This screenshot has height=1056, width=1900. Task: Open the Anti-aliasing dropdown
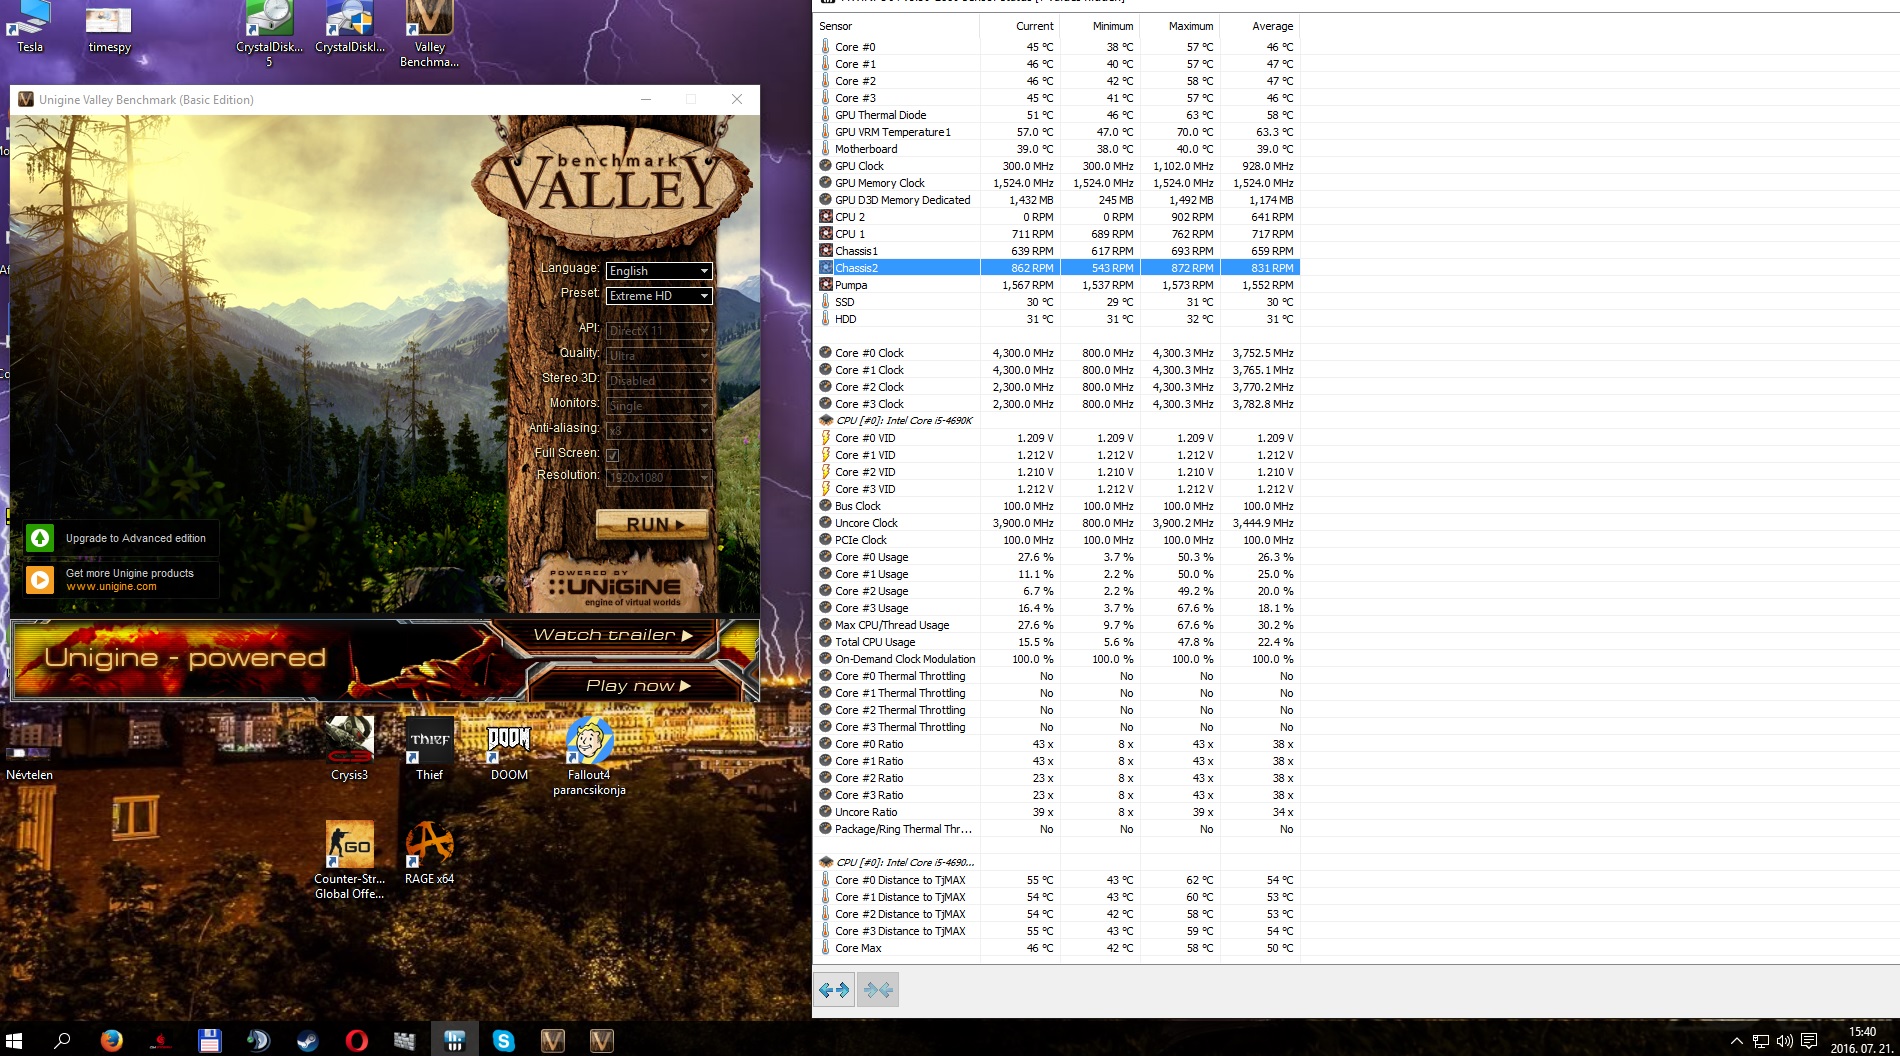659,431
